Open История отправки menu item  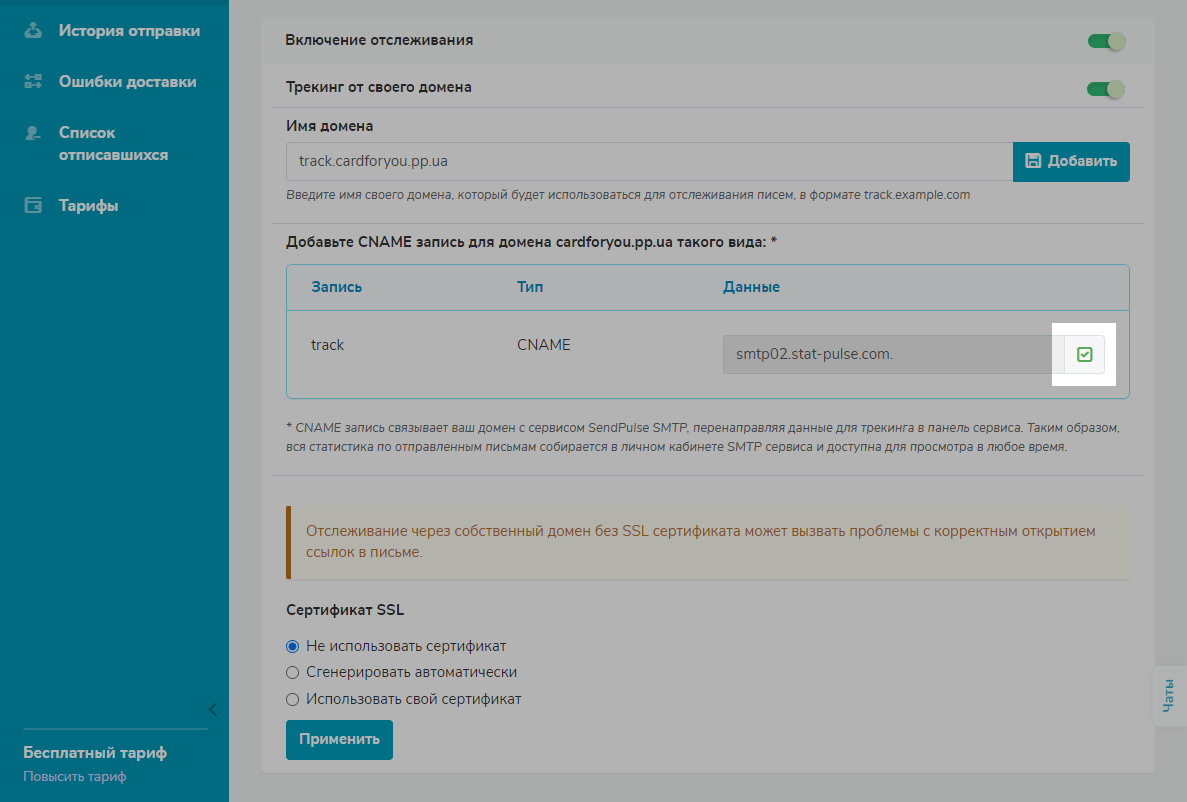(129, 31)
